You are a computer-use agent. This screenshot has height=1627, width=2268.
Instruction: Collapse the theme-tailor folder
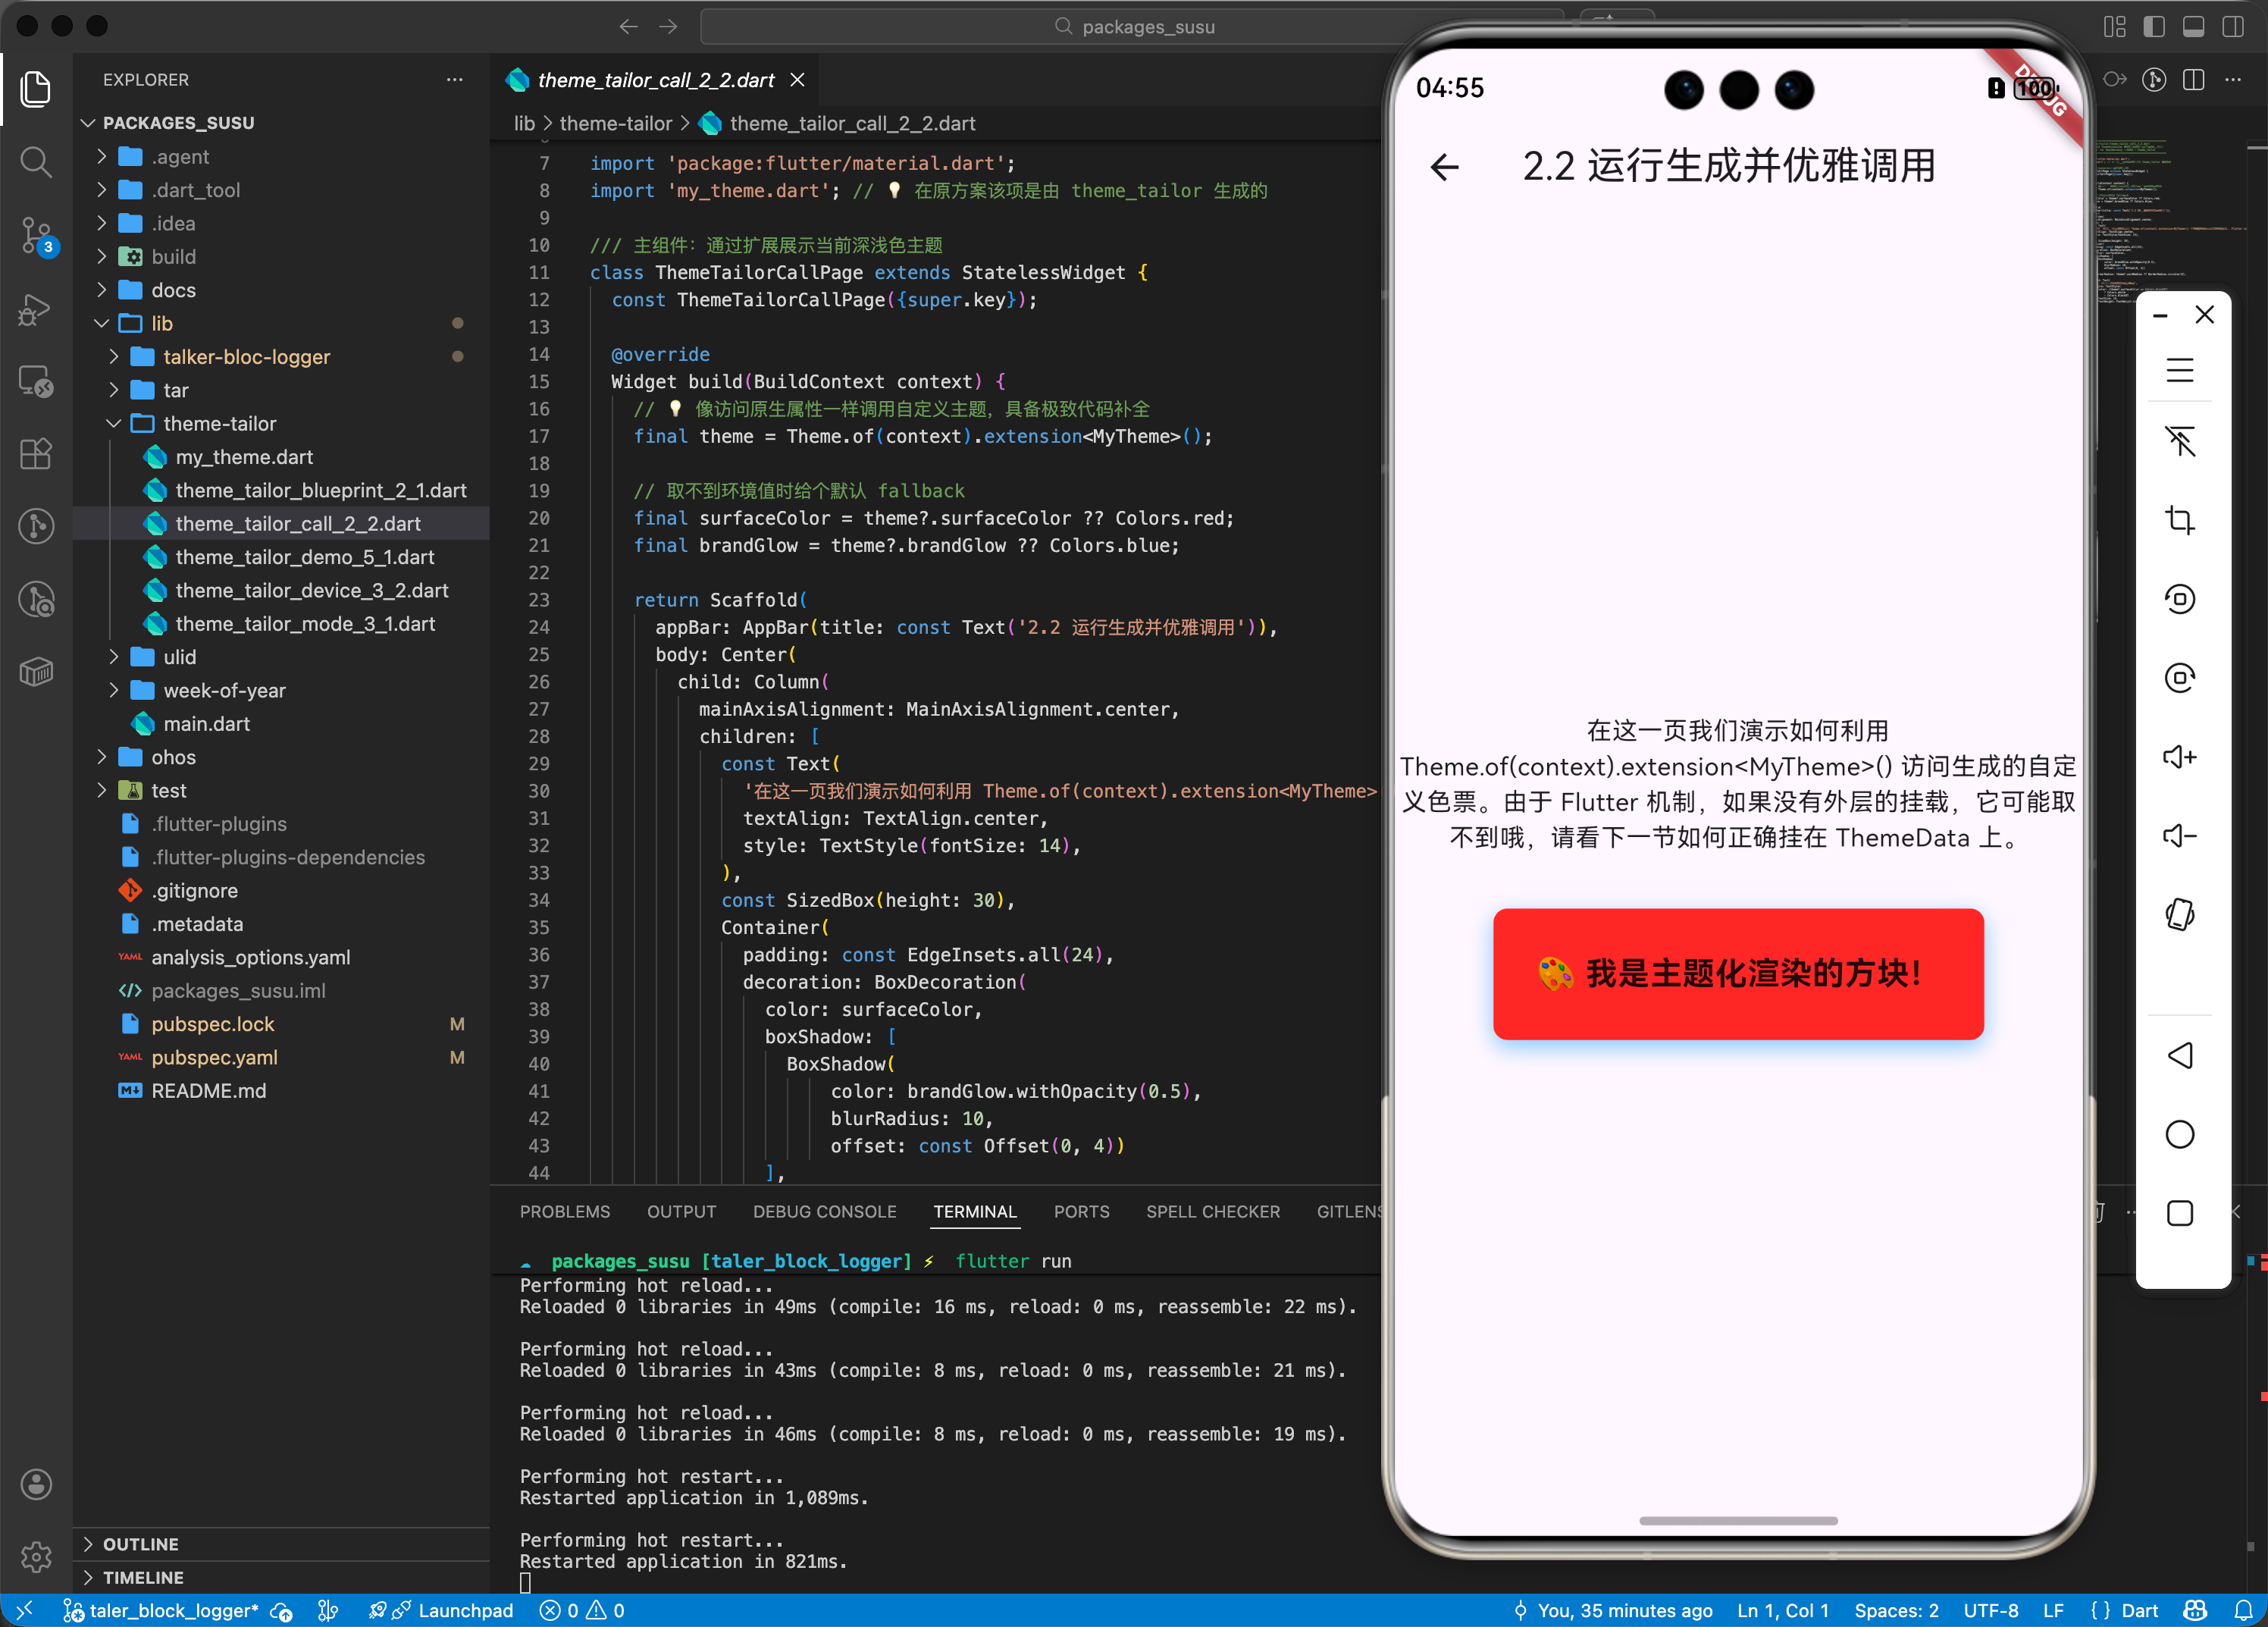click(x=219, y=424)
